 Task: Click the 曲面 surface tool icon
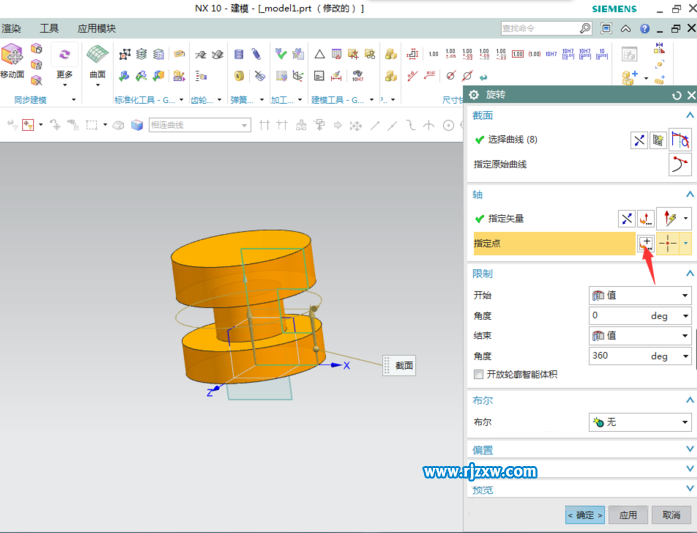pyautogui.click(x=97, y=55)
